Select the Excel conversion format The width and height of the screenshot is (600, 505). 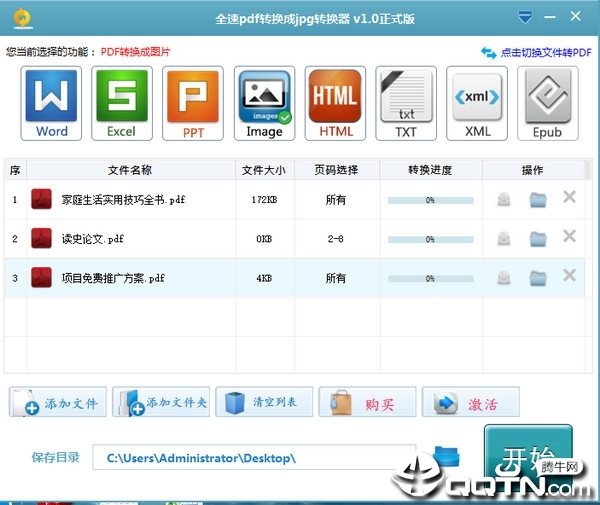pos(122,103)
